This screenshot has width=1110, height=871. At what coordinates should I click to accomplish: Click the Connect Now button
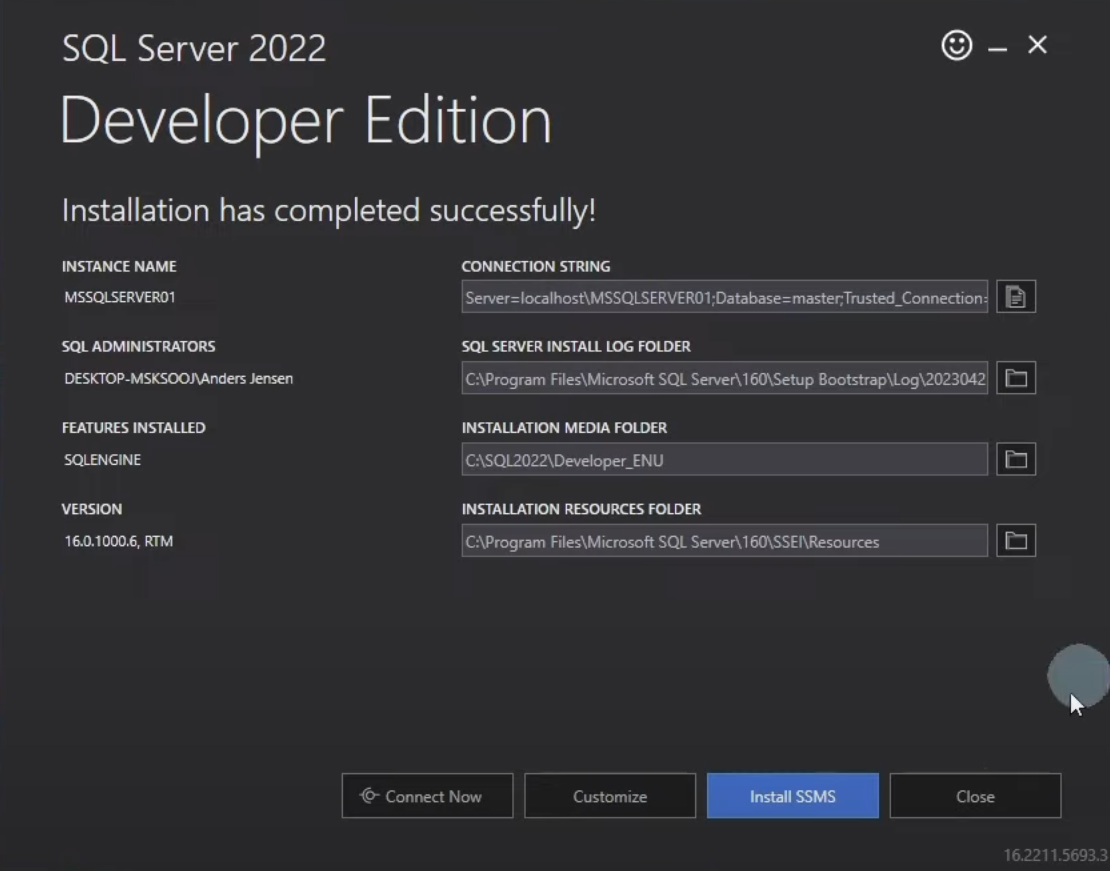click(x=428, y=796)
